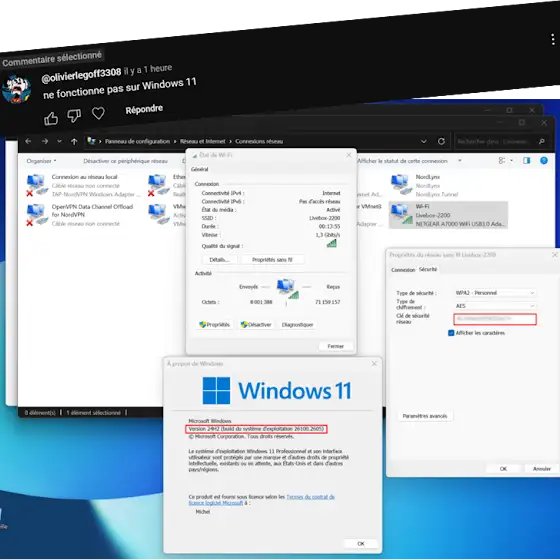Click Clé de sécurité réseau field
This screenshot has width=560, height=560.
coord(495,319)
